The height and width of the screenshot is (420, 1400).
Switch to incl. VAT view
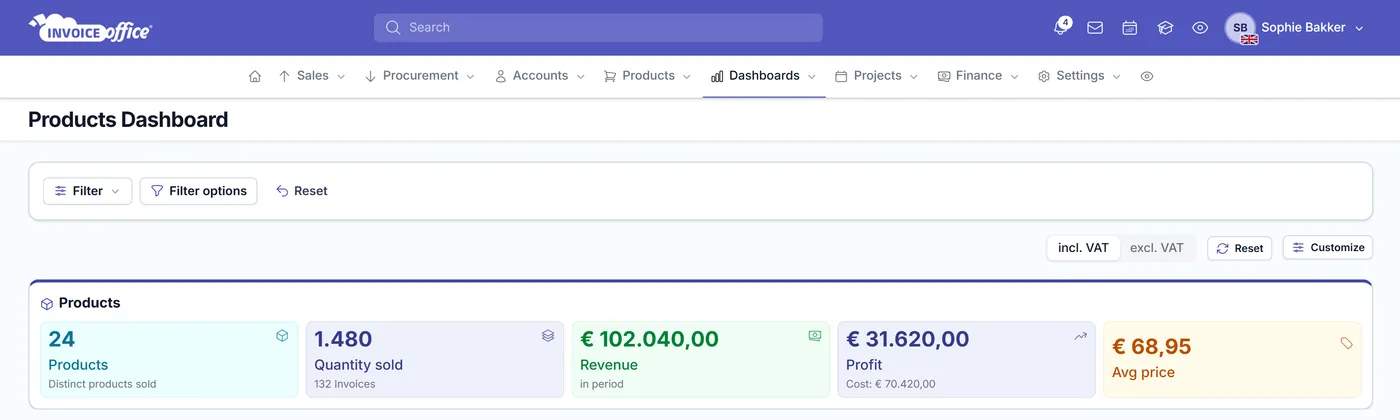tap(1083, 248)
